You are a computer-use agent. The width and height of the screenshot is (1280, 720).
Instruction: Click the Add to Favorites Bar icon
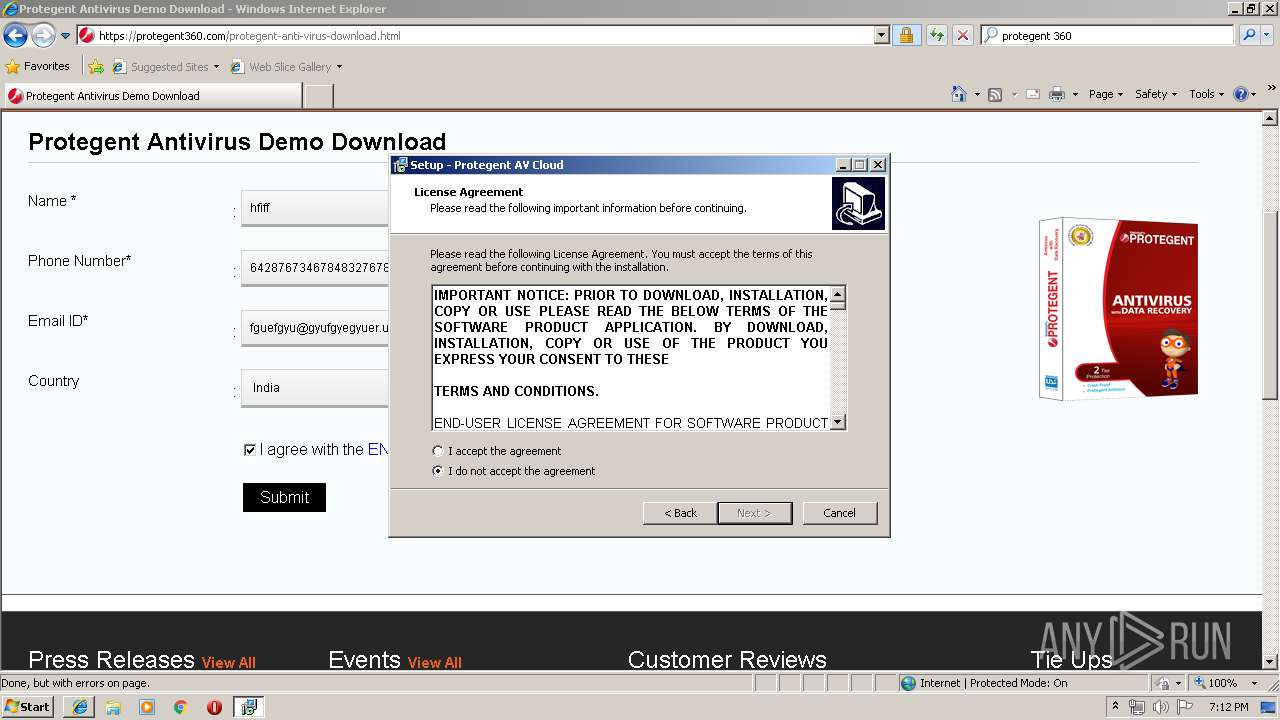click(x=96, y=67)
